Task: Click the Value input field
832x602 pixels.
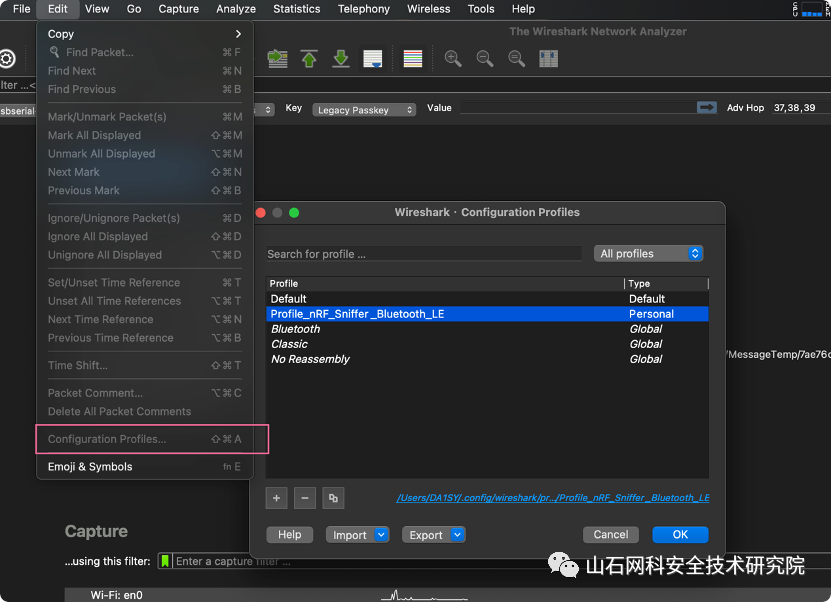Action: point(576,108)
